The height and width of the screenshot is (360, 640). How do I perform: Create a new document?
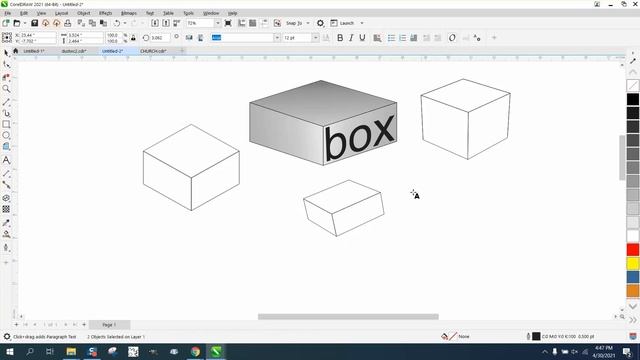[6, 23]
